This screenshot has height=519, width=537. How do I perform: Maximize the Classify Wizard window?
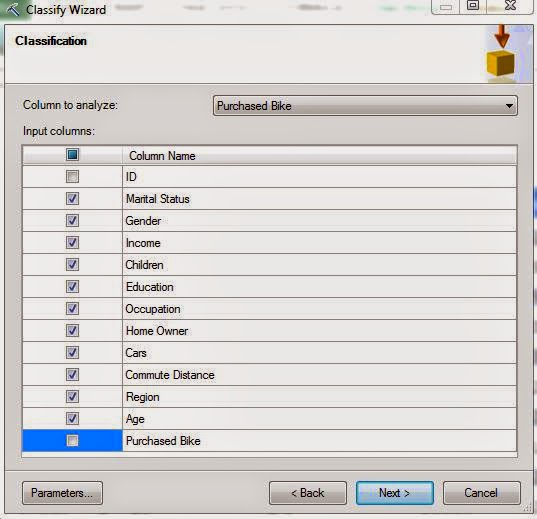pos(473,5)
